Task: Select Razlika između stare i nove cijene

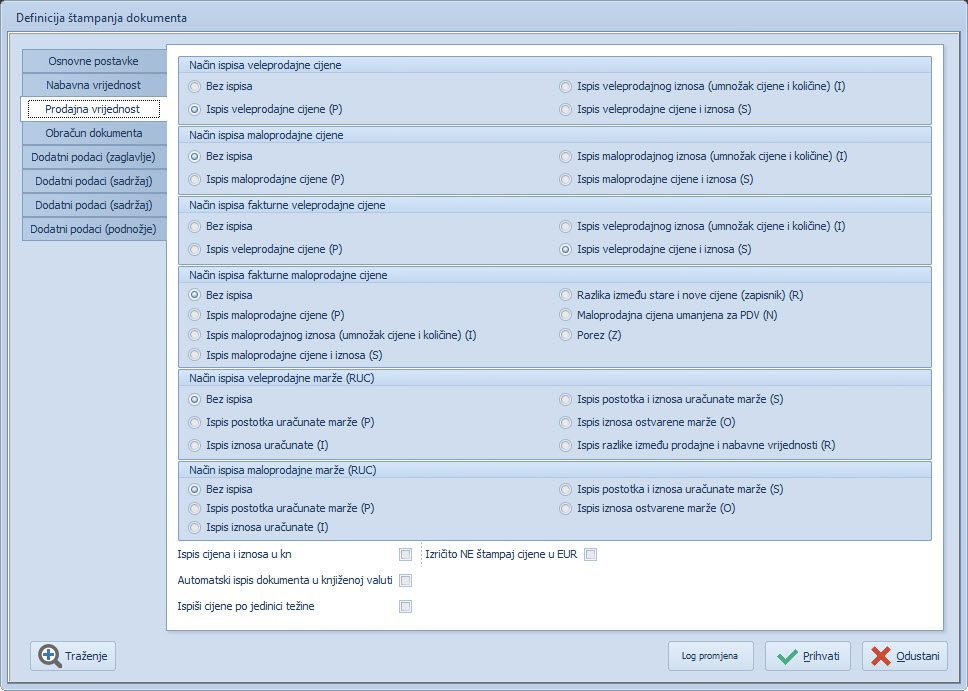Action: tap(566, 295)
